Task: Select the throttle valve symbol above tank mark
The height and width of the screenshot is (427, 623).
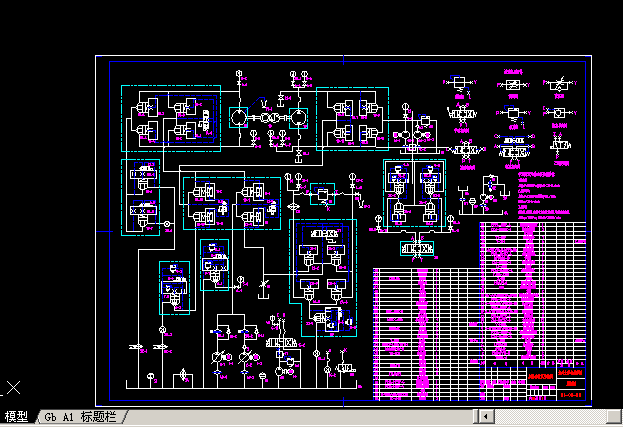Action: click(263, 284)
